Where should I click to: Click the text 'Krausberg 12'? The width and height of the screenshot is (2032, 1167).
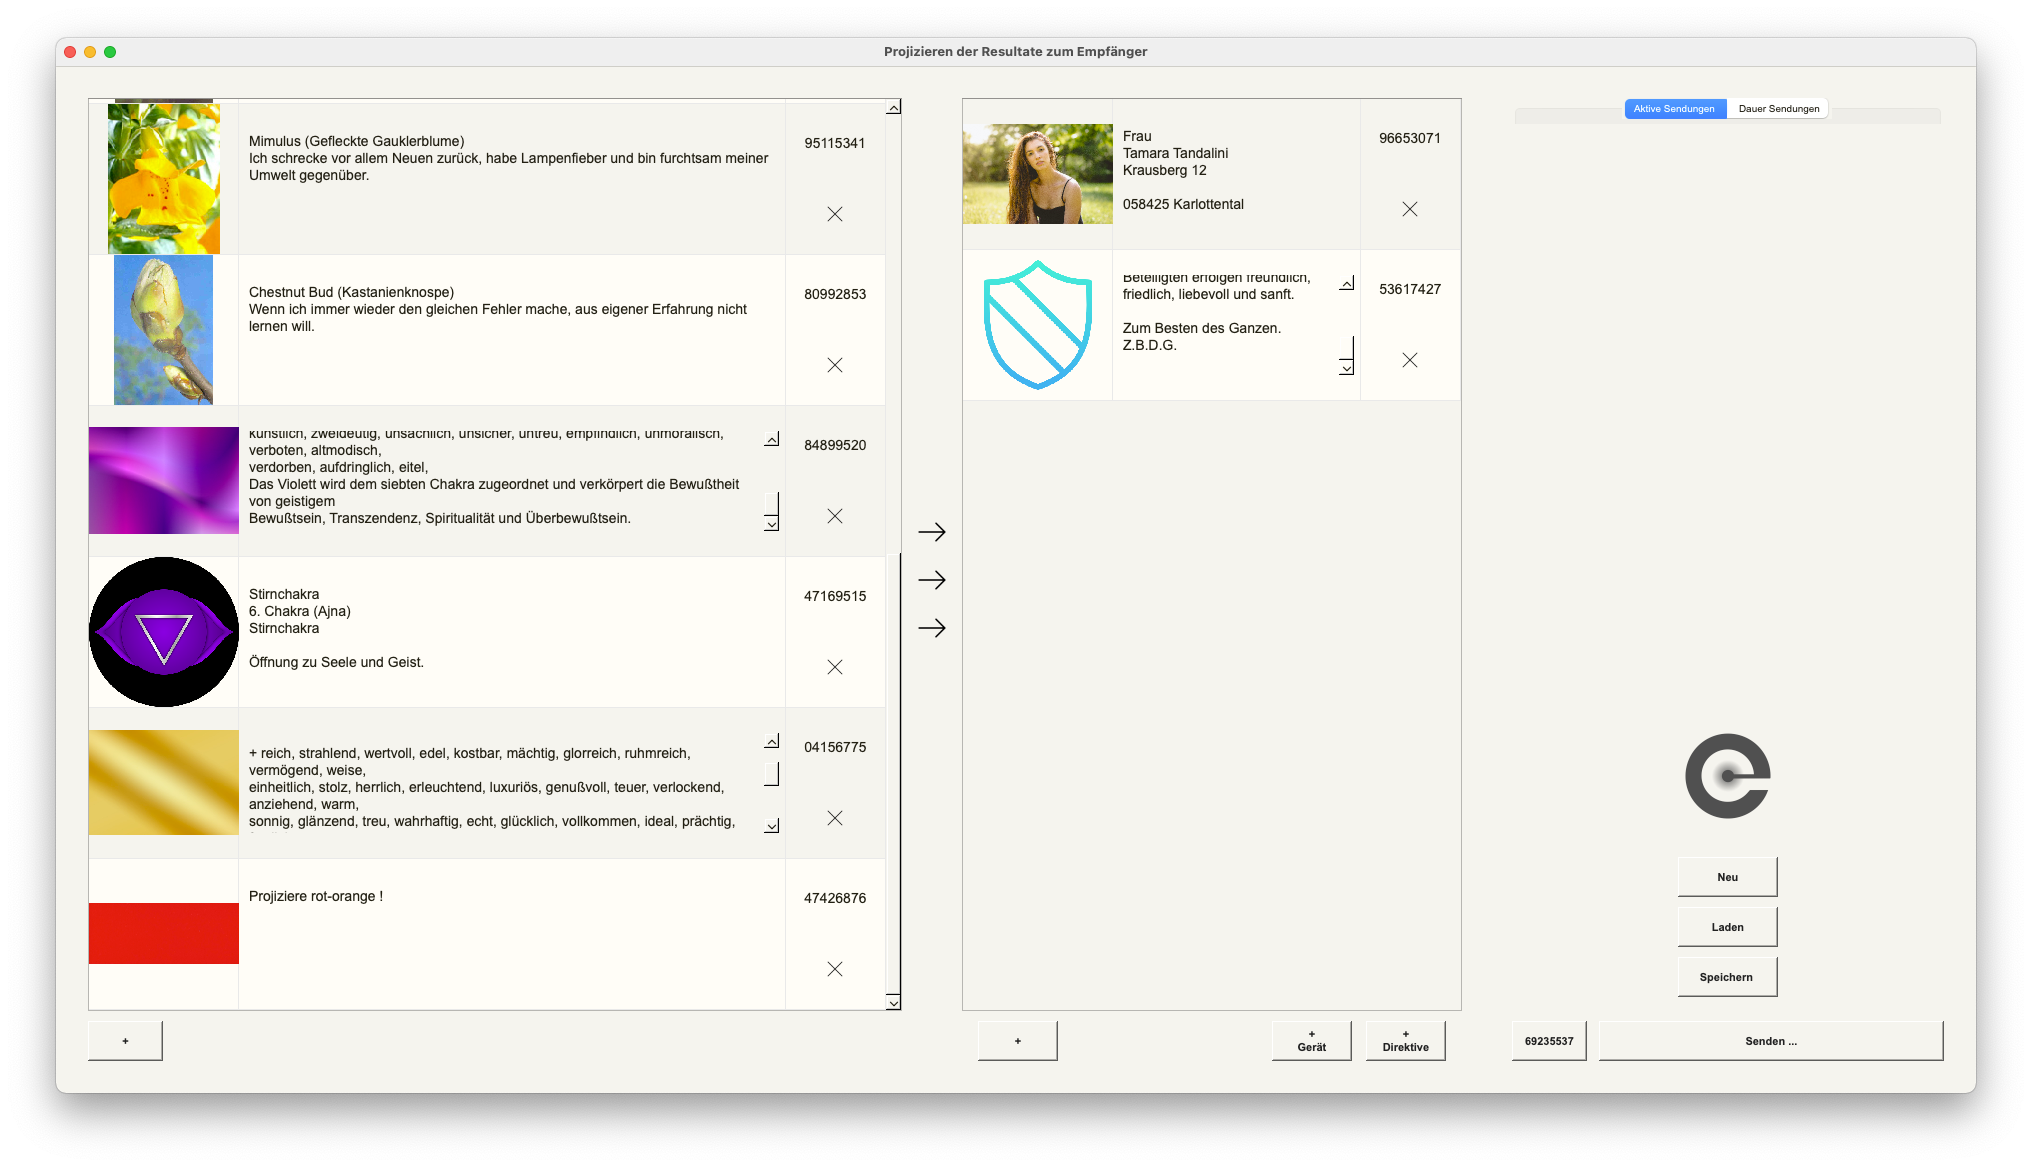pos(1165,170)
